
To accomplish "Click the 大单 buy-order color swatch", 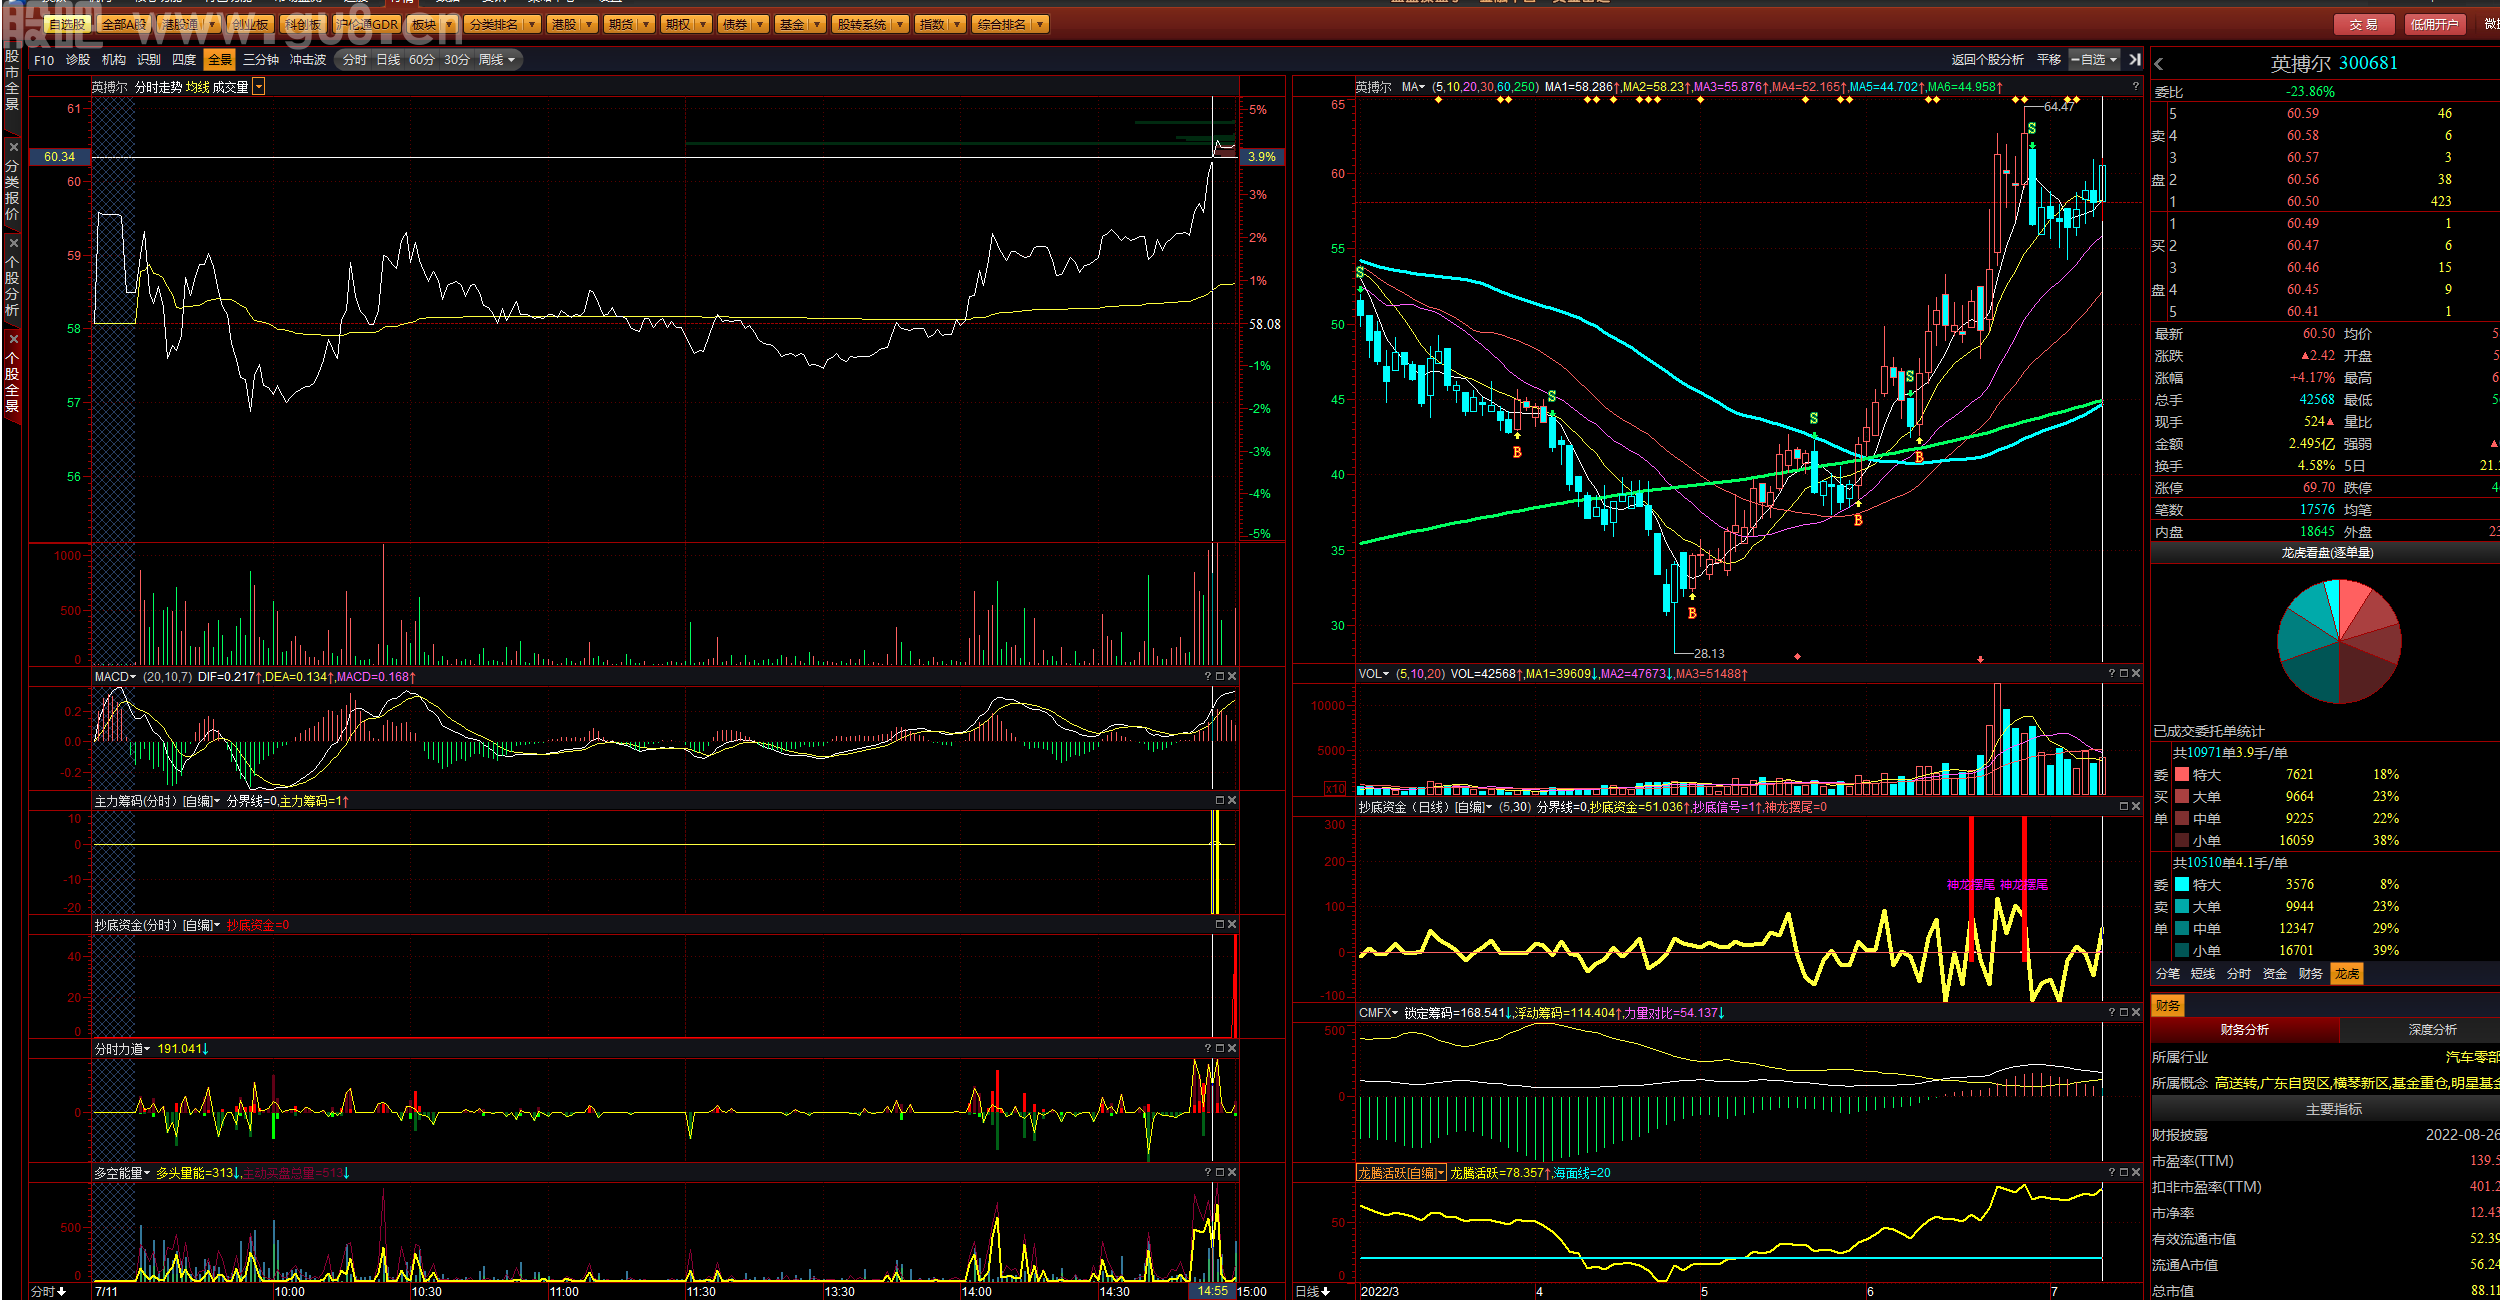I will point(2182,796).
